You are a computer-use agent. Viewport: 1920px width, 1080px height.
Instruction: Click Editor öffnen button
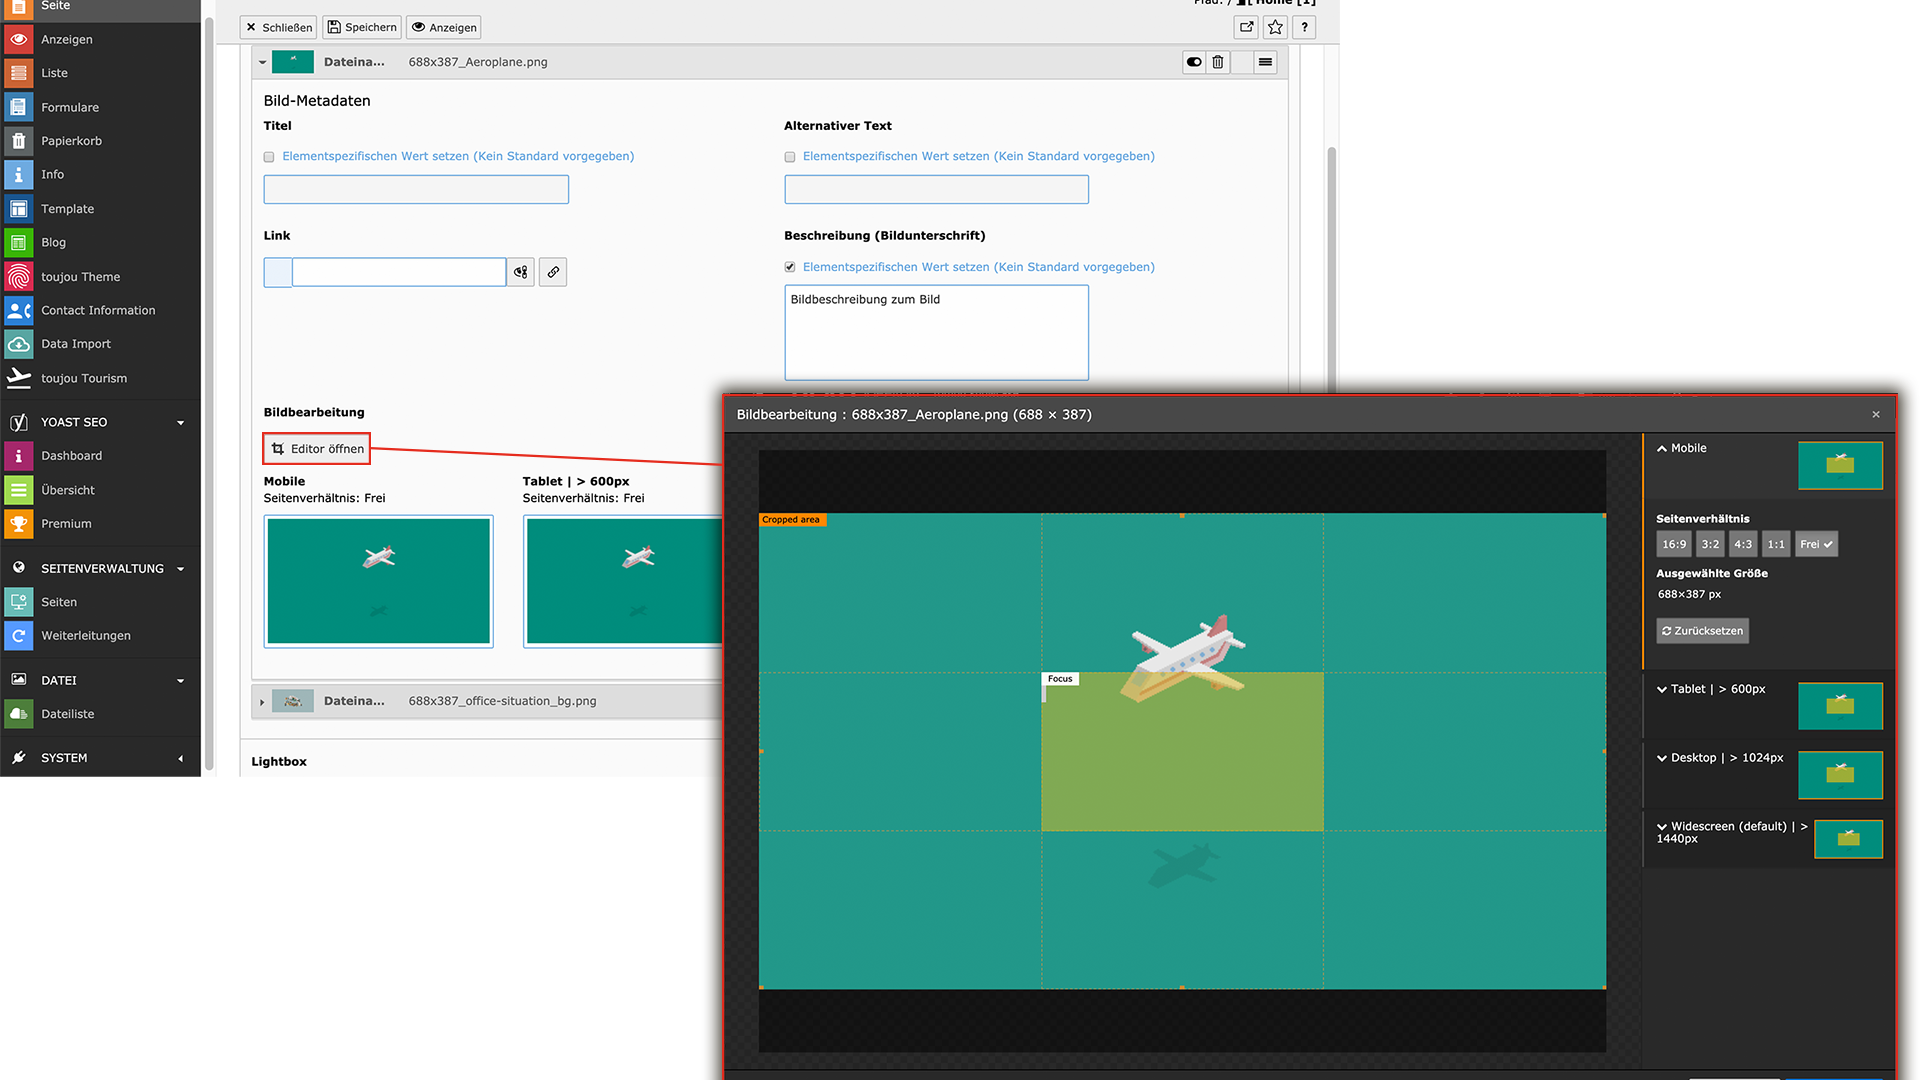317,449
